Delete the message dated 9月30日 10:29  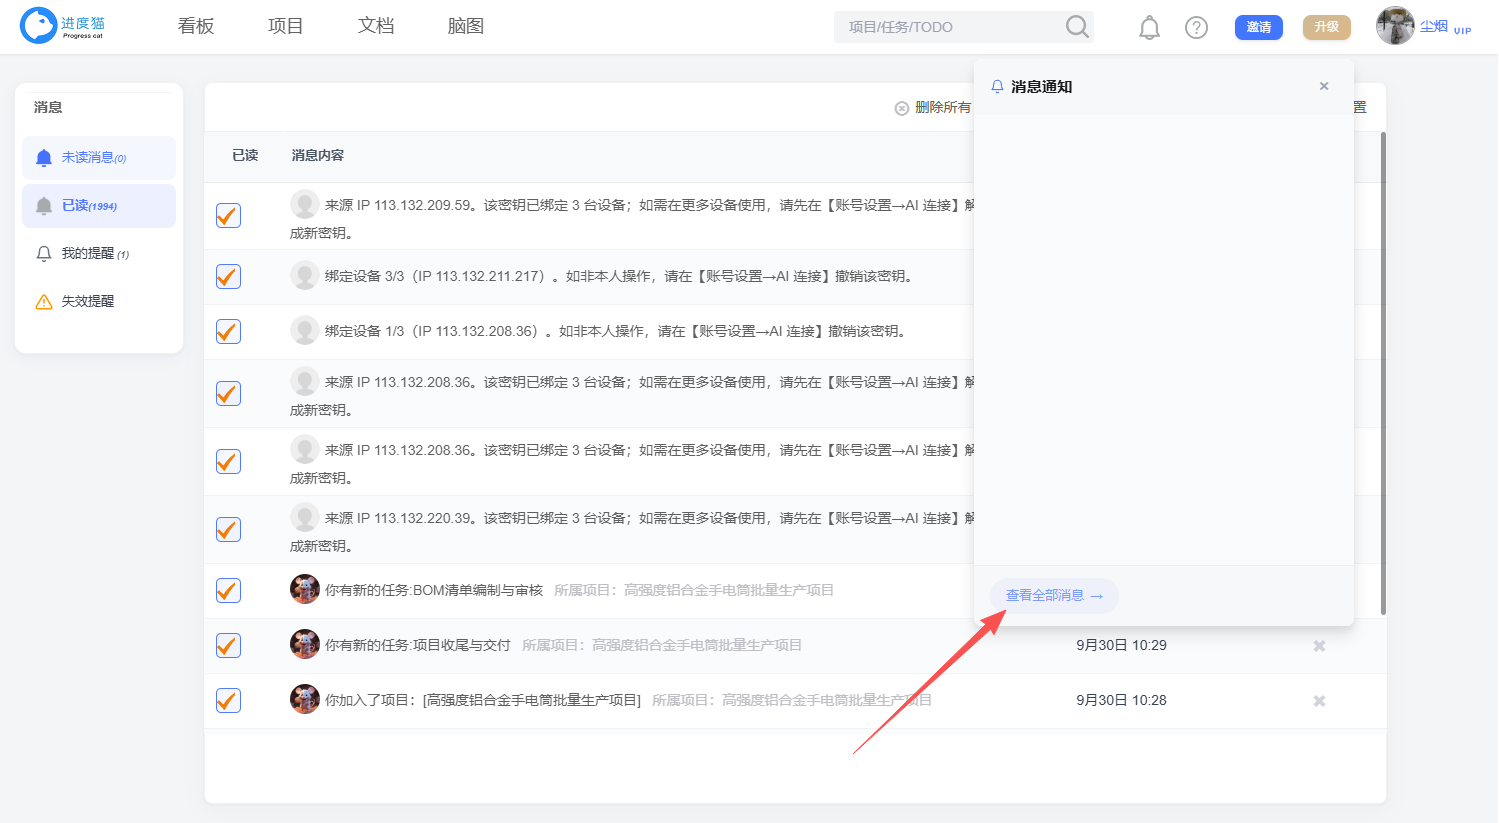(x=1319, y=646)
